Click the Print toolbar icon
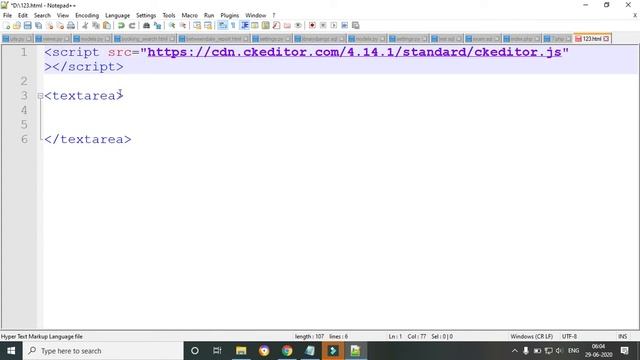 [71, 25]
